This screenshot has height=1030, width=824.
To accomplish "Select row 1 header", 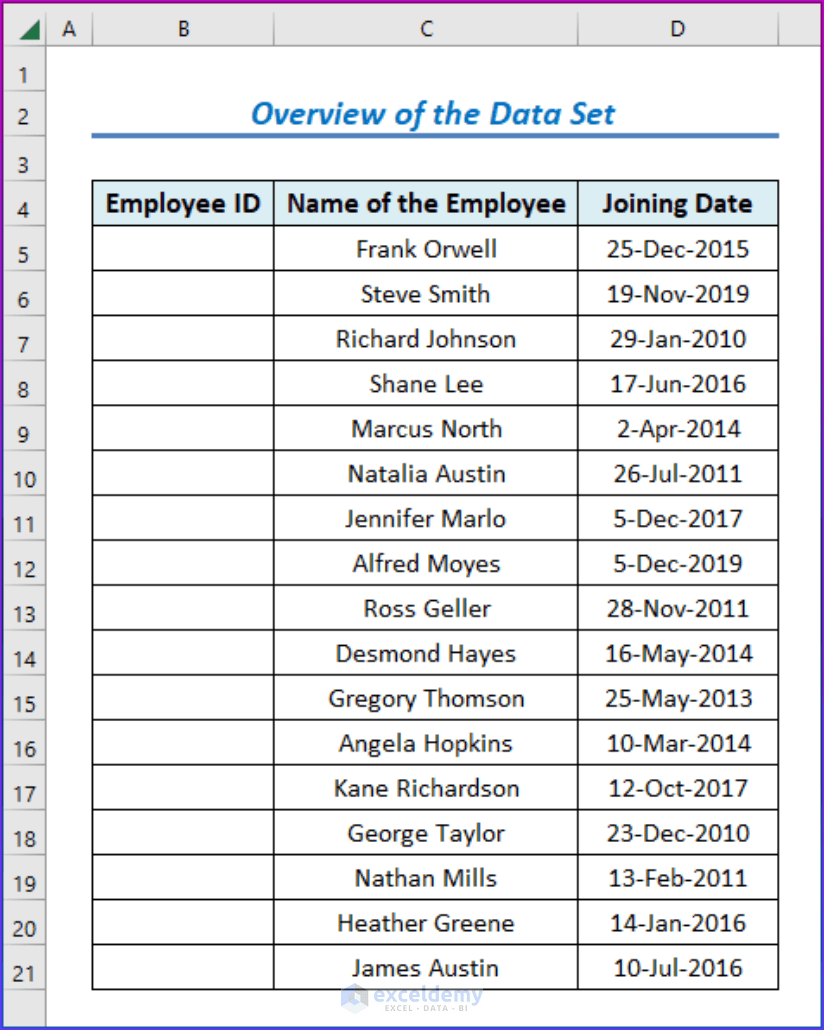I will (x=24, y=73).
